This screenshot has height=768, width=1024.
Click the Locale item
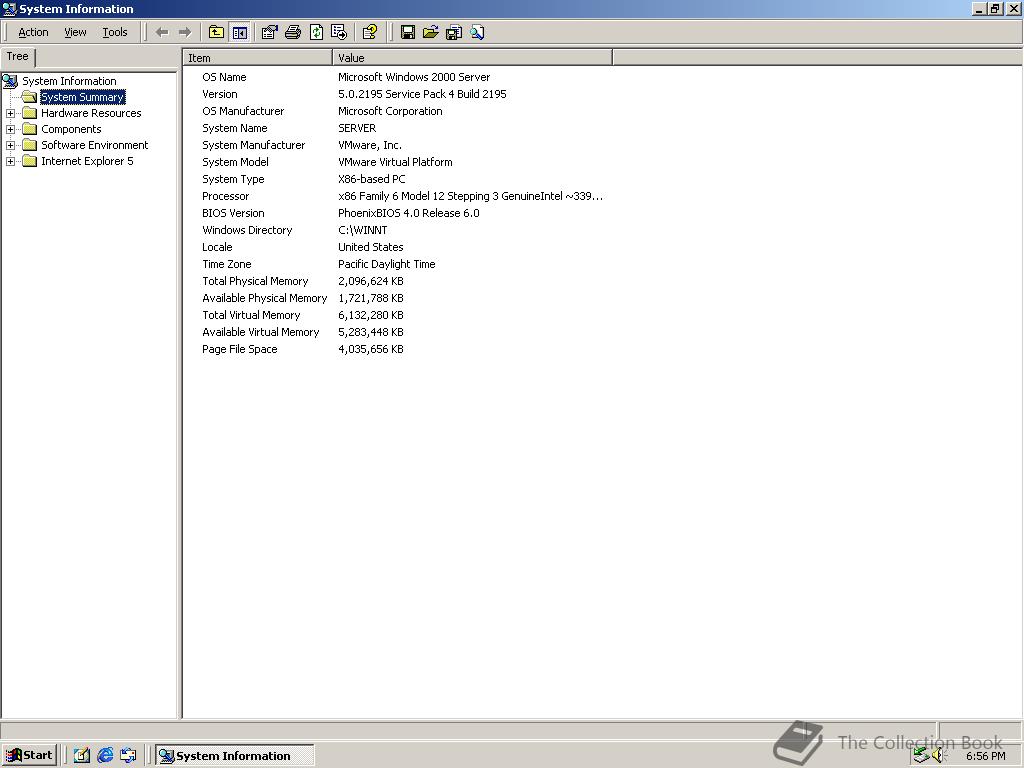tap(217, 247)
